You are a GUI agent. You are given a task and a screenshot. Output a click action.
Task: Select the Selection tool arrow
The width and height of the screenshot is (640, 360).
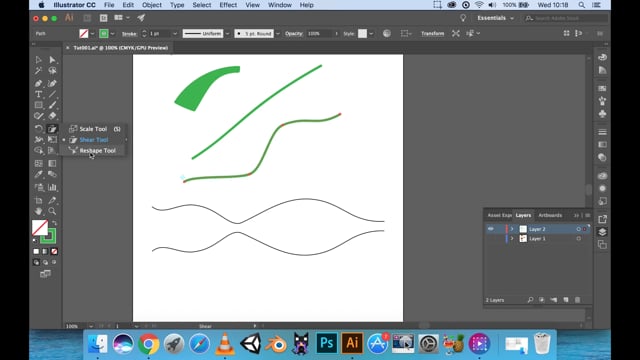[x=38, y=60]
